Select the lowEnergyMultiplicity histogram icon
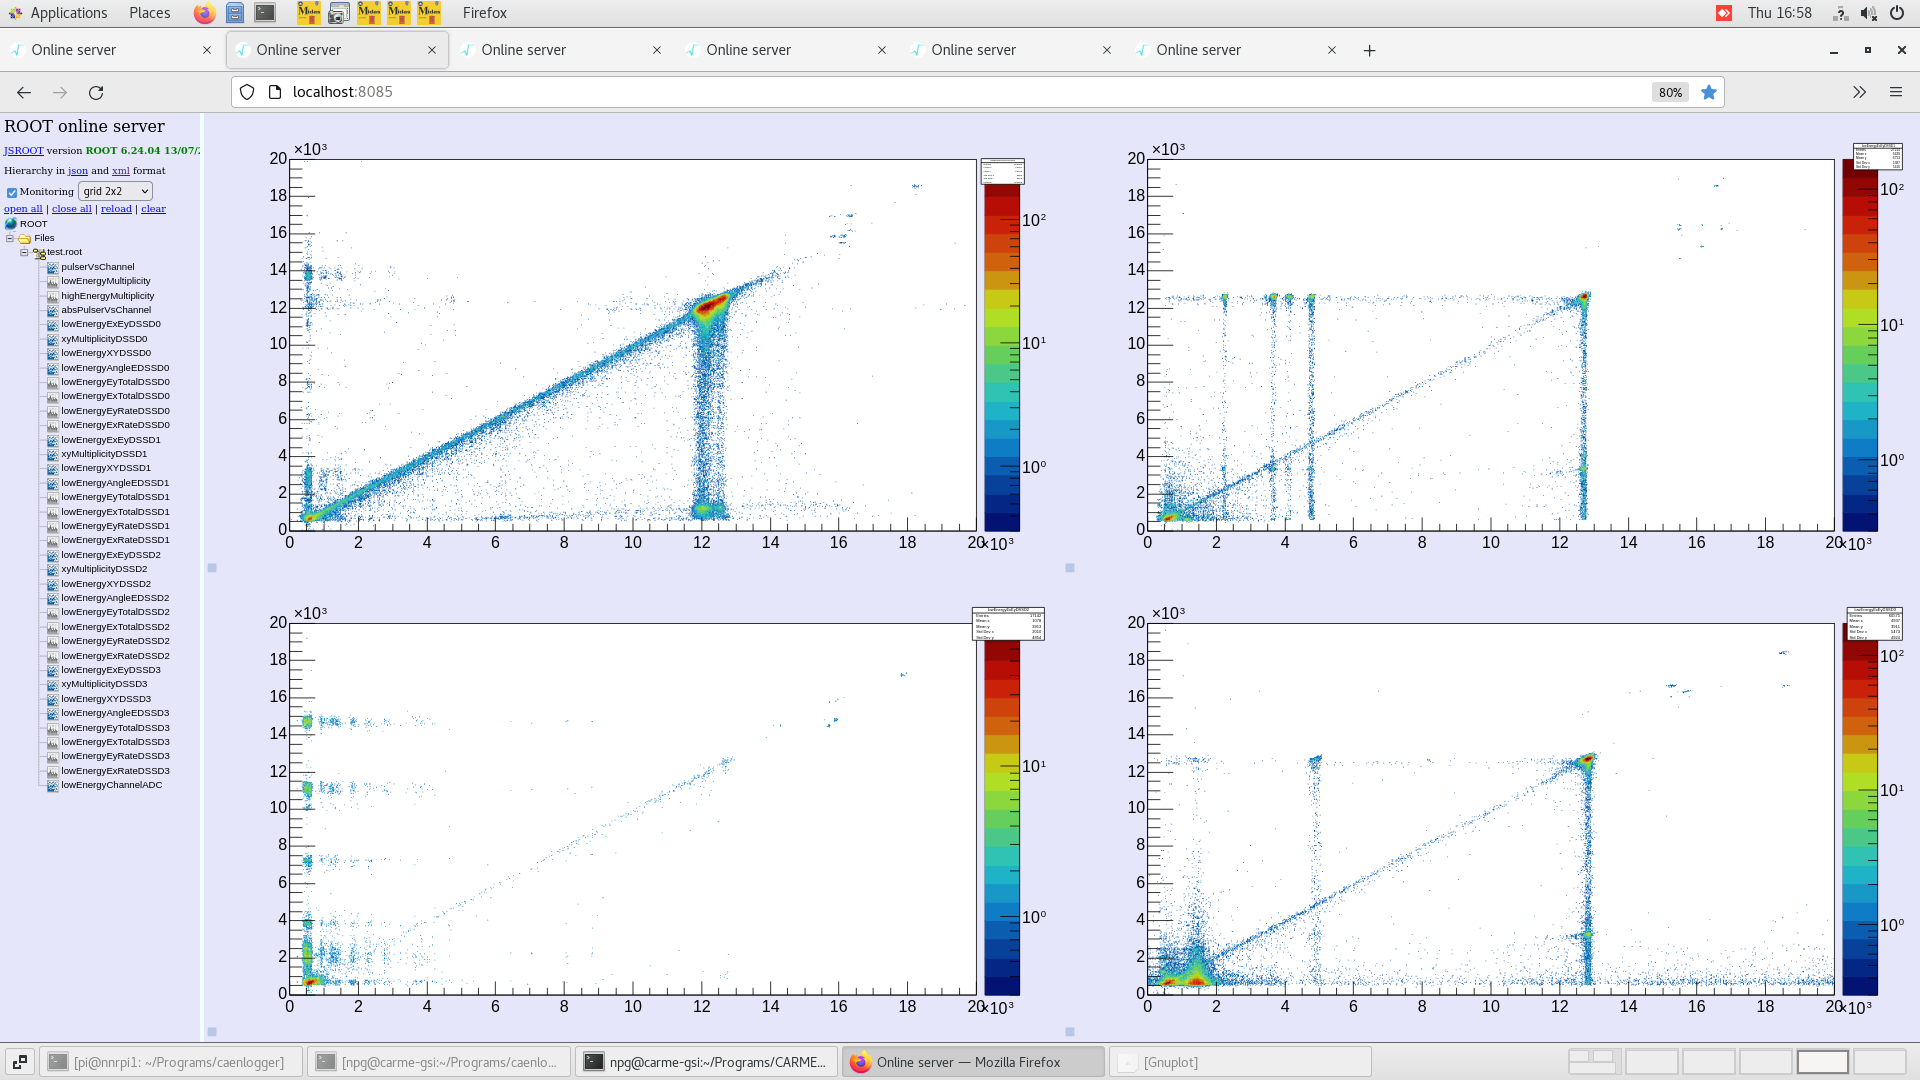The height and width of the screenshot is (1080, 1920). [52, 281]
